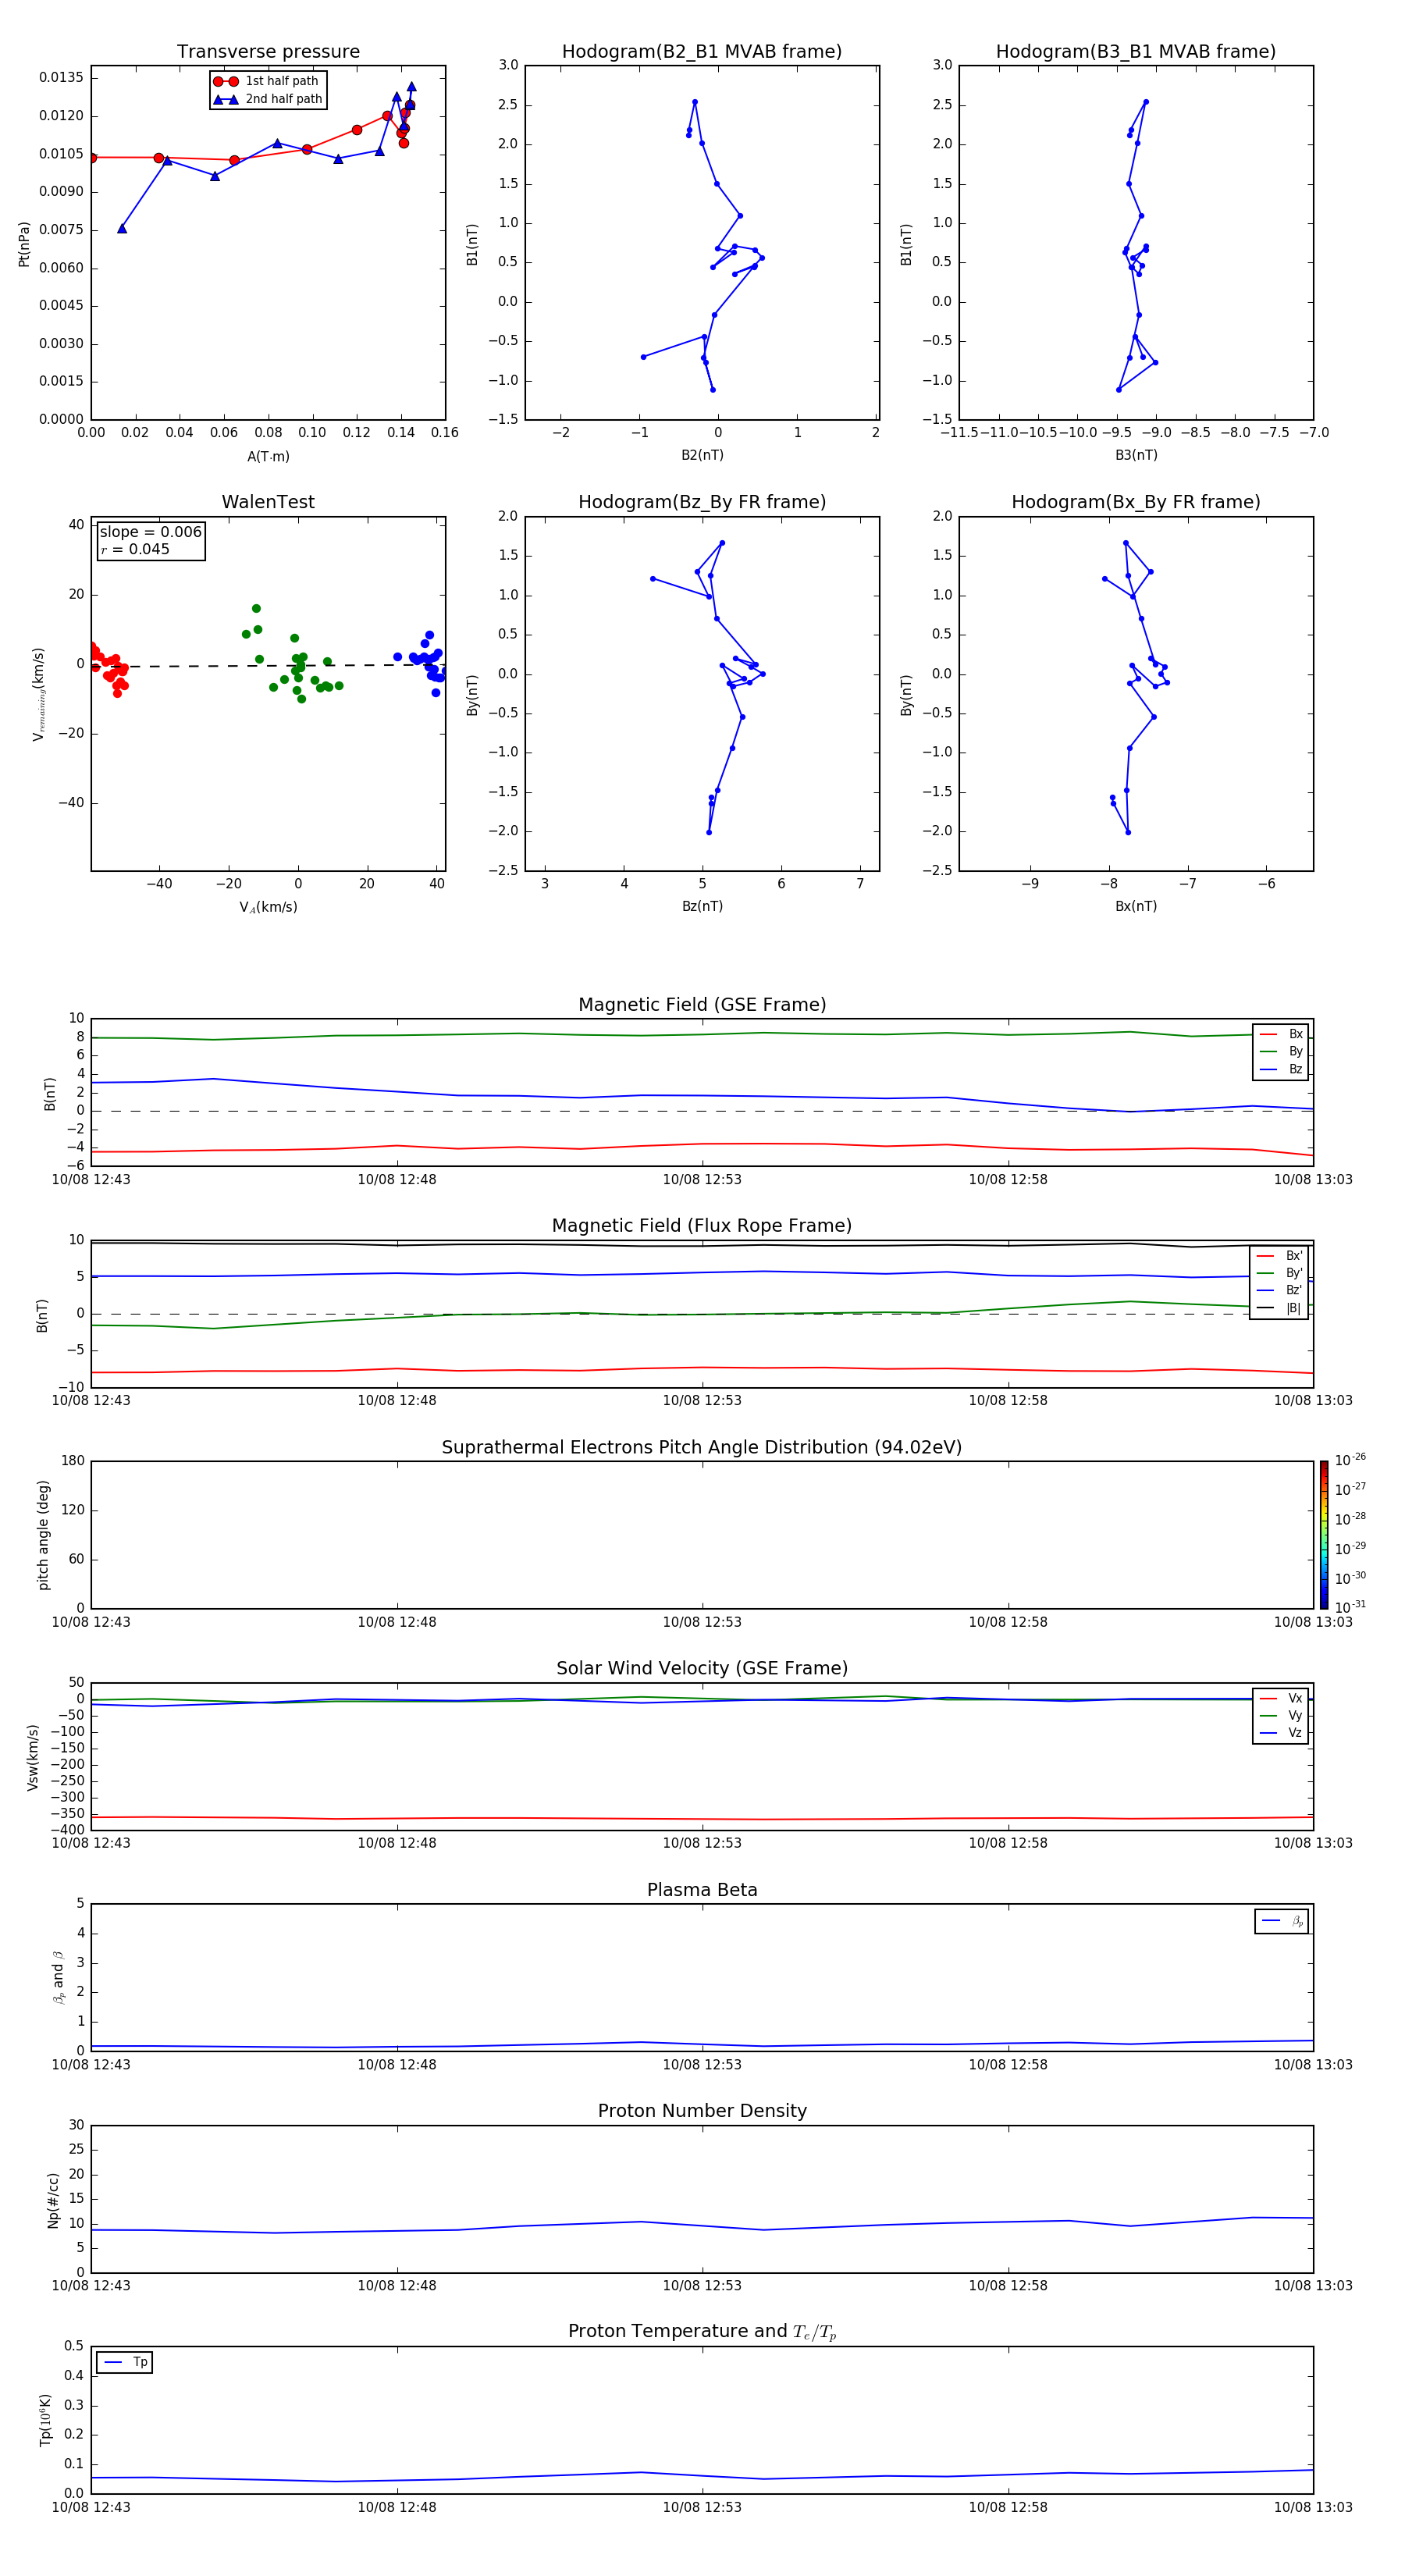Click the "Magnetic Field (Flux Rope Frame)" title

[702, 1226]
